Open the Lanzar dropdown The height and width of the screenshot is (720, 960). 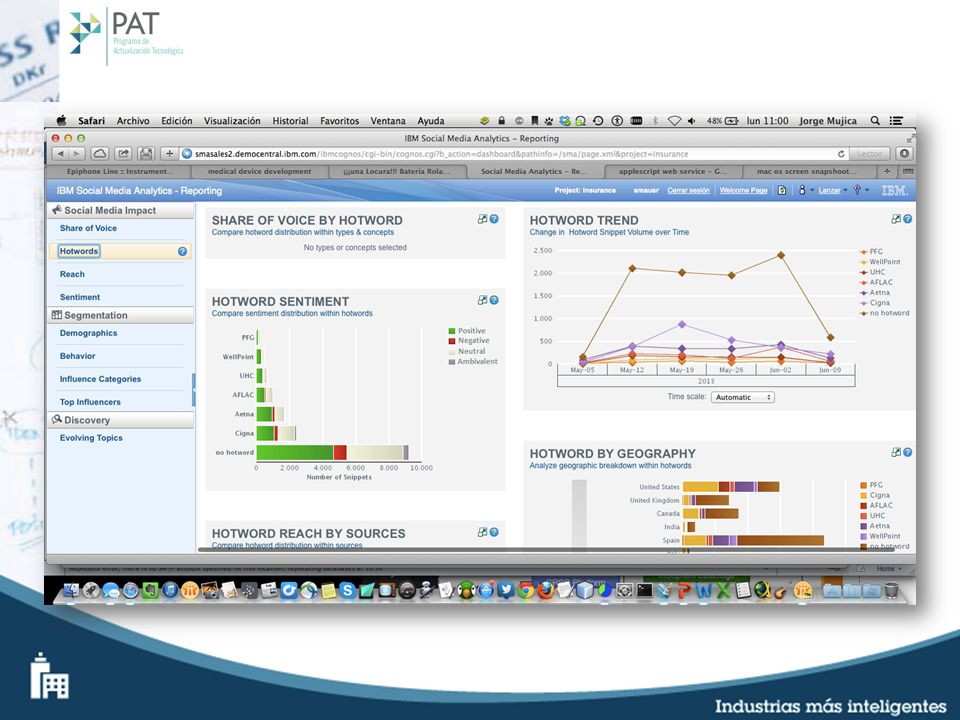pyautogui.click(x=833, y=190)
